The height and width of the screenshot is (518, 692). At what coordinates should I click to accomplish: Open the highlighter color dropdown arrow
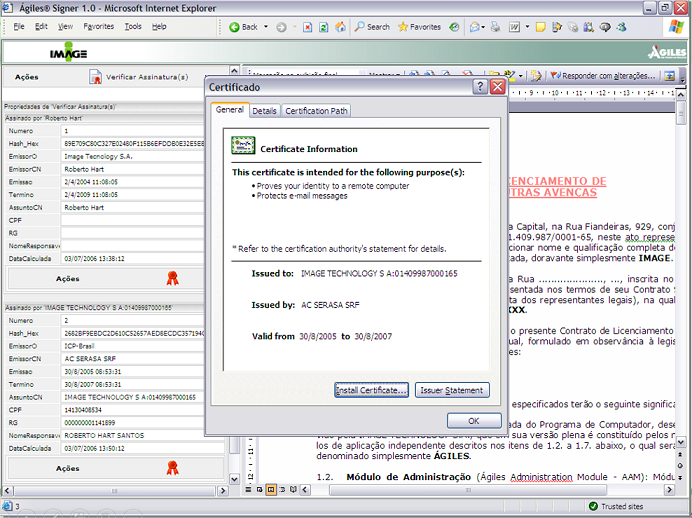coord(521,76)
